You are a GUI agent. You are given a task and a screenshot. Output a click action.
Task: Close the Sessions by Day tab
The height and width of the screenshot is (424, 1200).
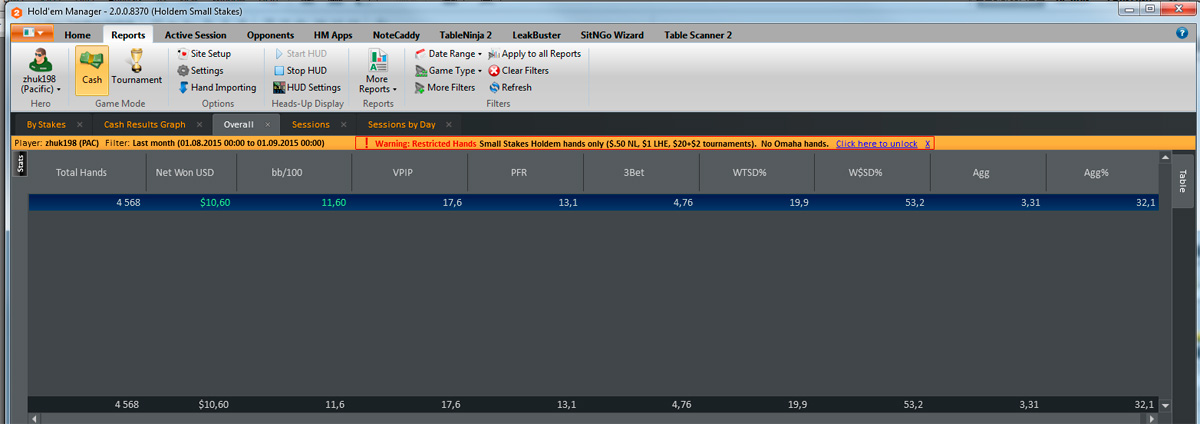pos(449,125)
